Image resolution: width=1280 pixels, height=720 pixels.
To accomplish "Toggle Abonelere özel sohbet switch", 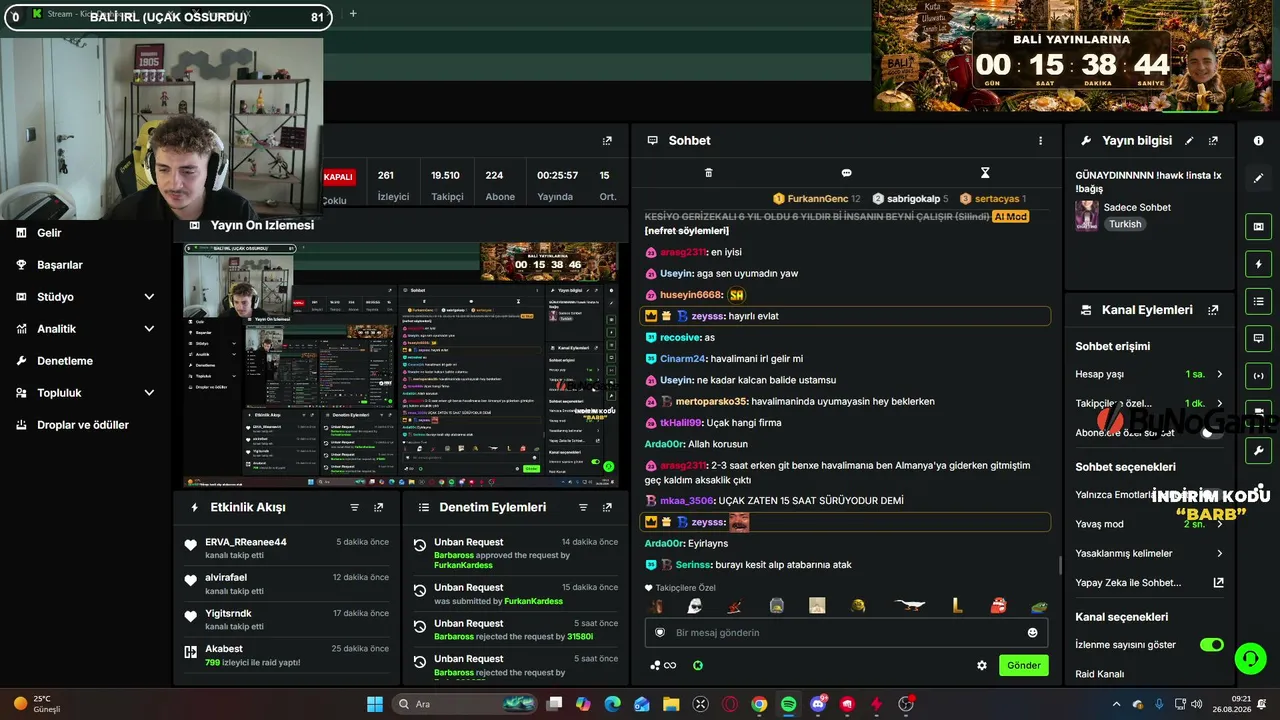I will [1212, 432].
